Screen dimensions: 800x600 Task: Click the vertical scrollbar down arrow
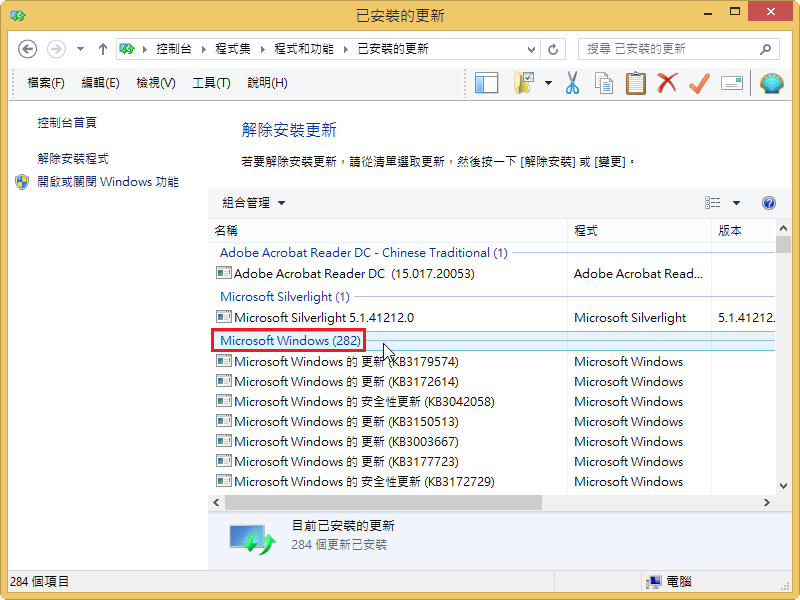tap(783, 486)
